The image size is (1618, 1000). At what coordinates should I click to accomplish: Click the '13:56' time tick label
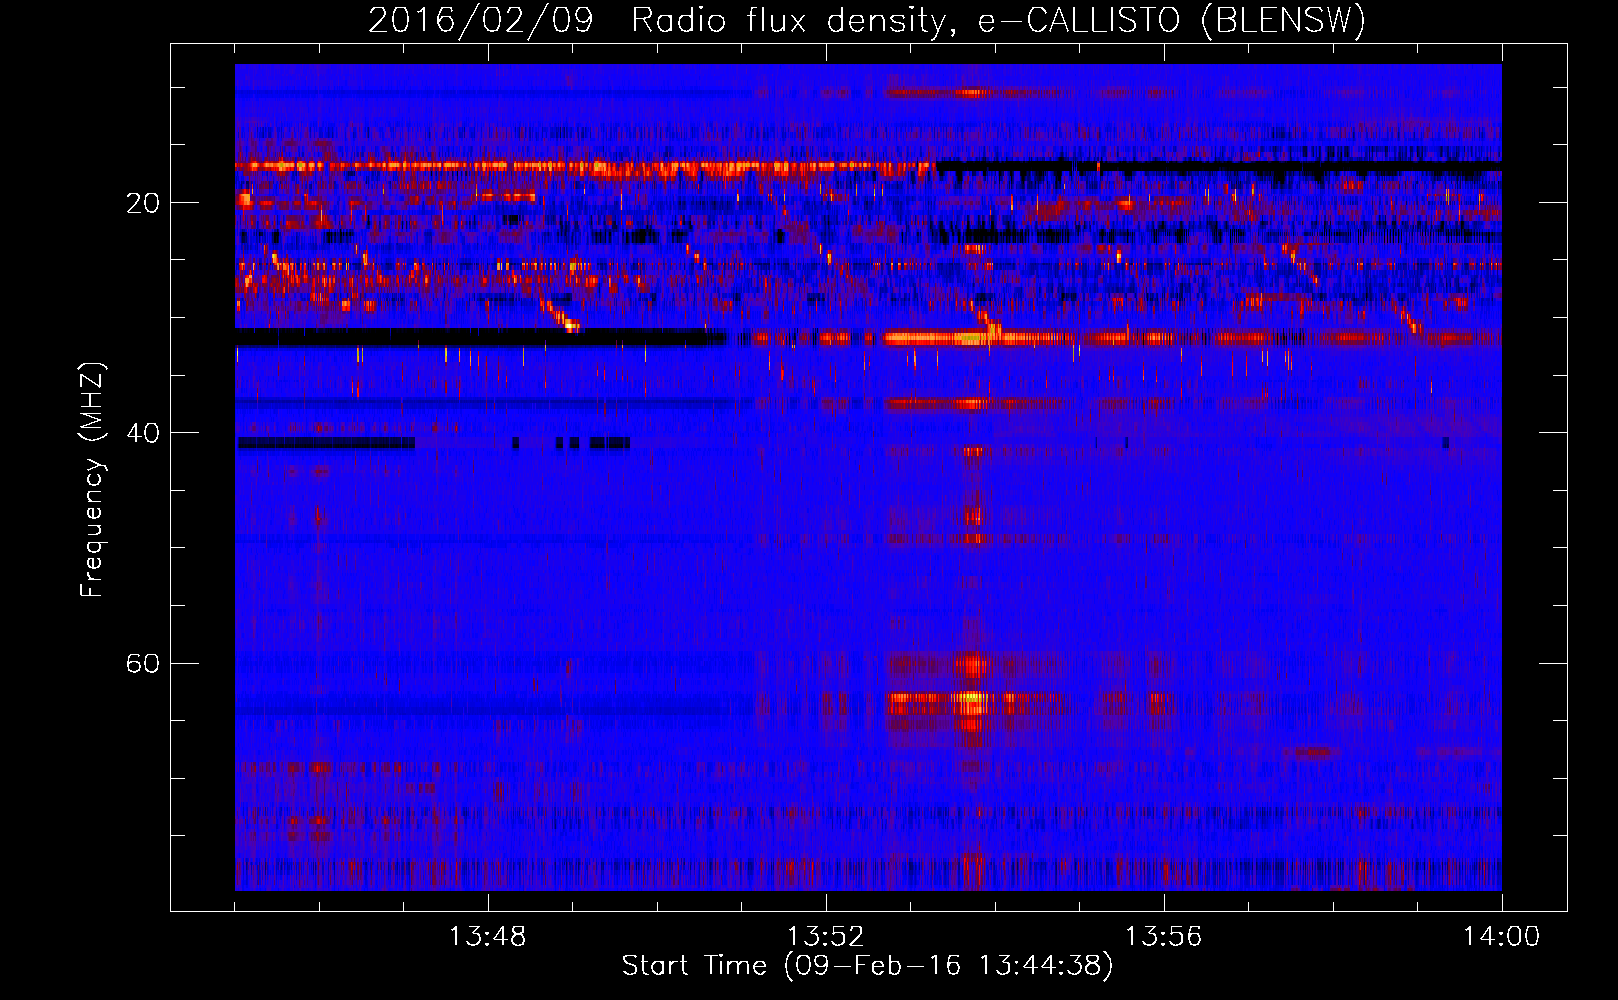click(1163, 937)
